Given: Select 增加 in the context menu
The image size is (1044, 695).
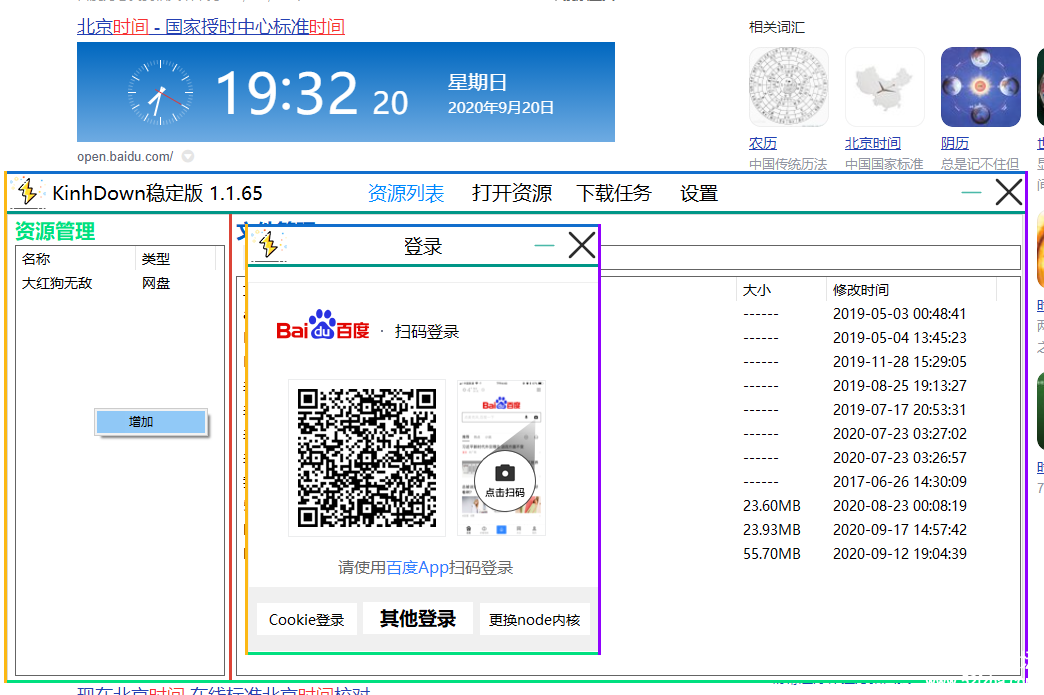Looking at the screenshot, I should coord(141,422).
